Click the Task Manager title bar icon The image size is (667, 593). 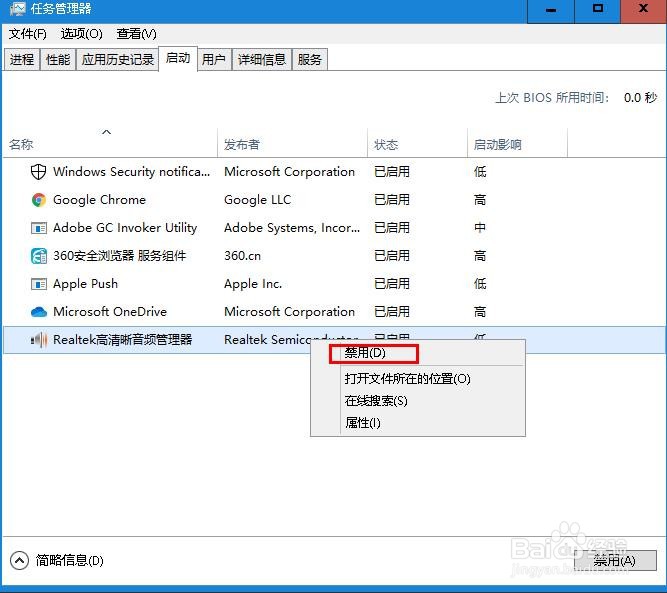tap(17, 9)
